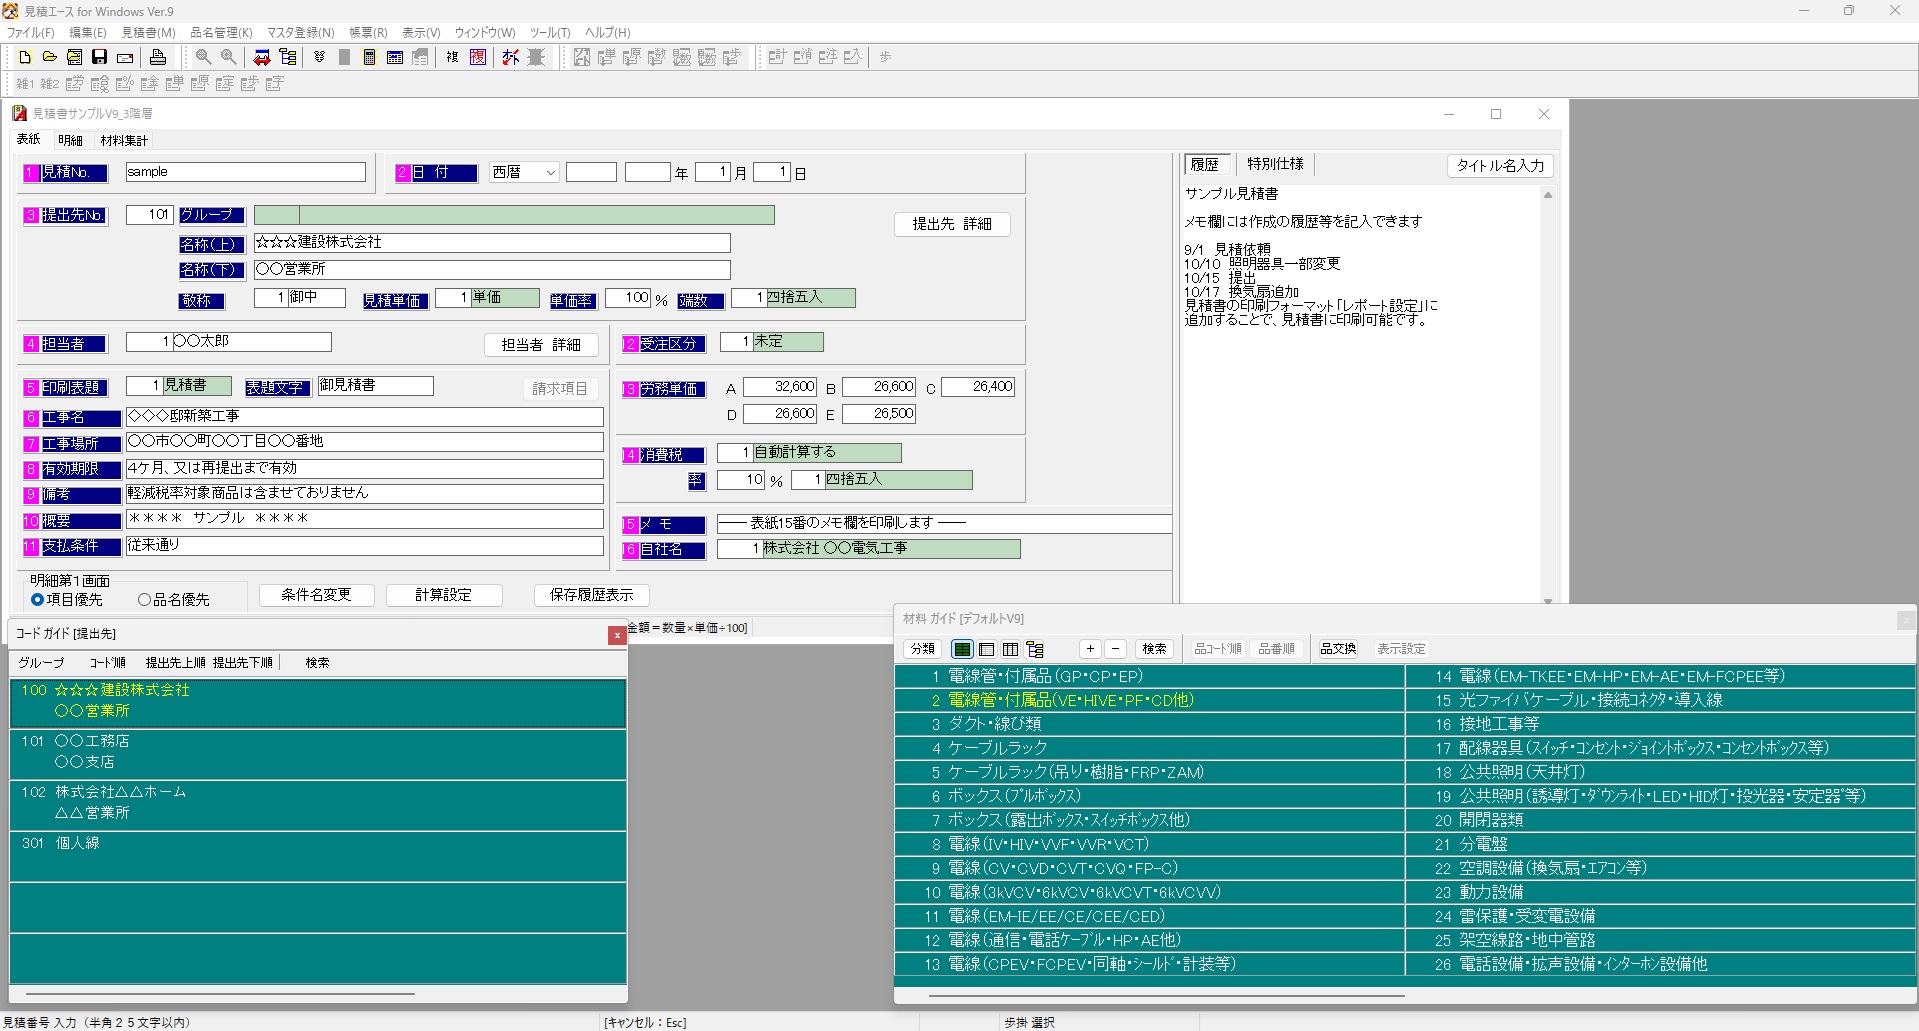Select the 履歴 tab in memo pane
The width and height of the screenshot is (1919, 1031).
pos(1205,165)
